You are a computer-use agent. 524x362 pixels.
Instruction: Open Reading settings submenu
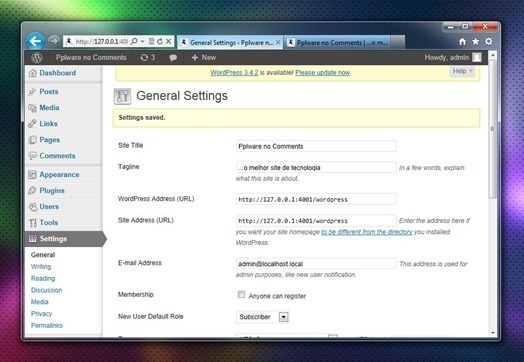click(43, 278)
